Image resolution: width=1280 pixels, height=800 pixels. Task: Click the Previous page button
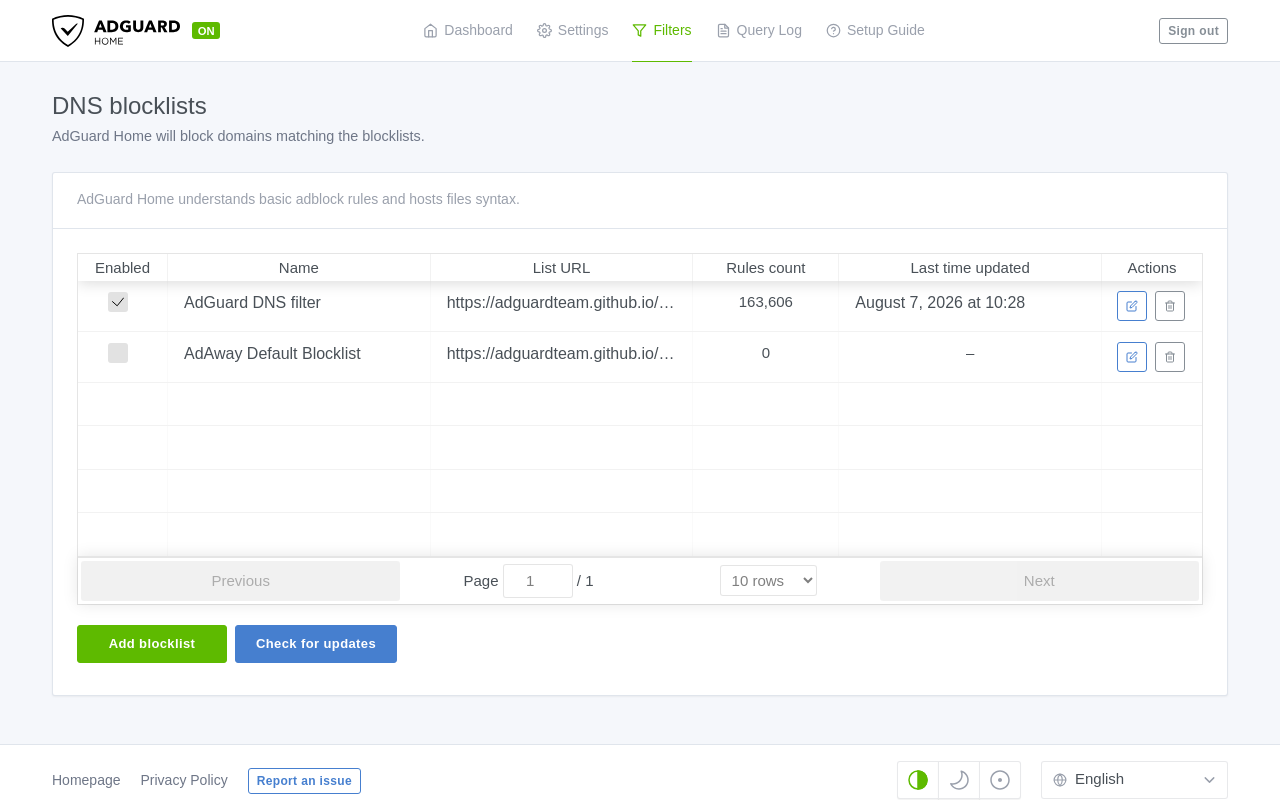point(240,581)
